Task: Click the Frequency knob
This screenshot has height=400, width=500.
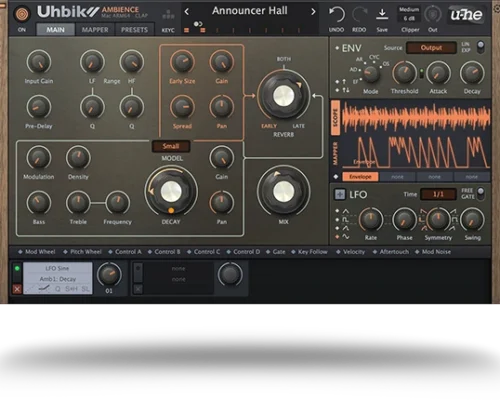Action: click(117, 203)
